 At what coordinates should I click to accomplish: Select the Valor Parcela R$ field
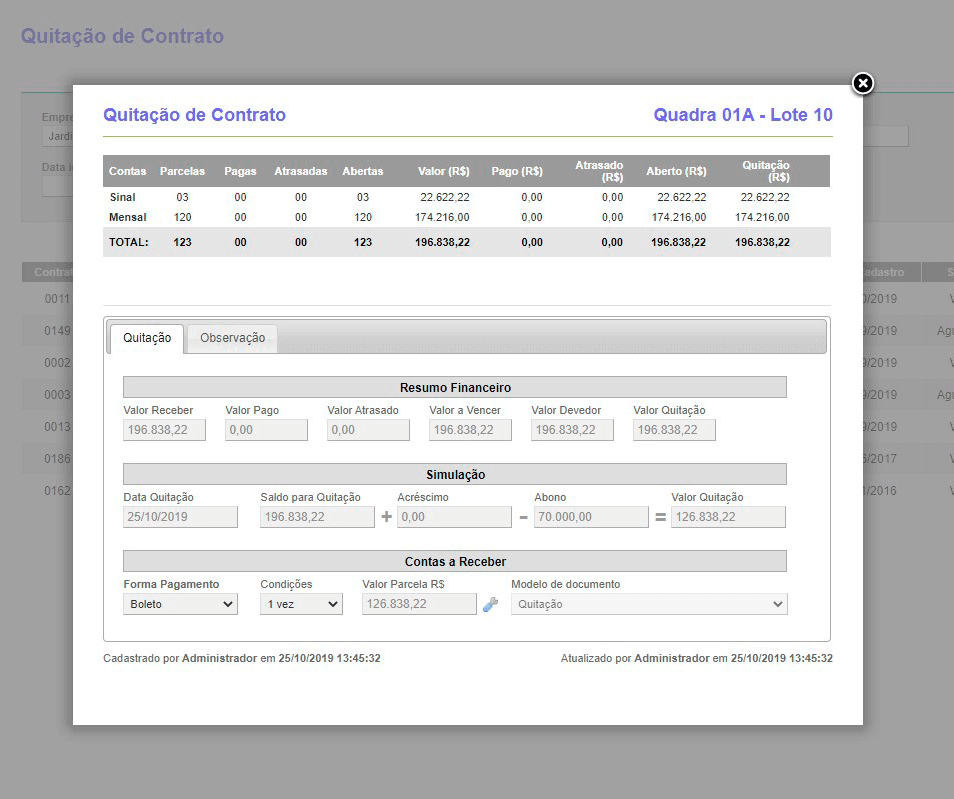tap(419, 604)
